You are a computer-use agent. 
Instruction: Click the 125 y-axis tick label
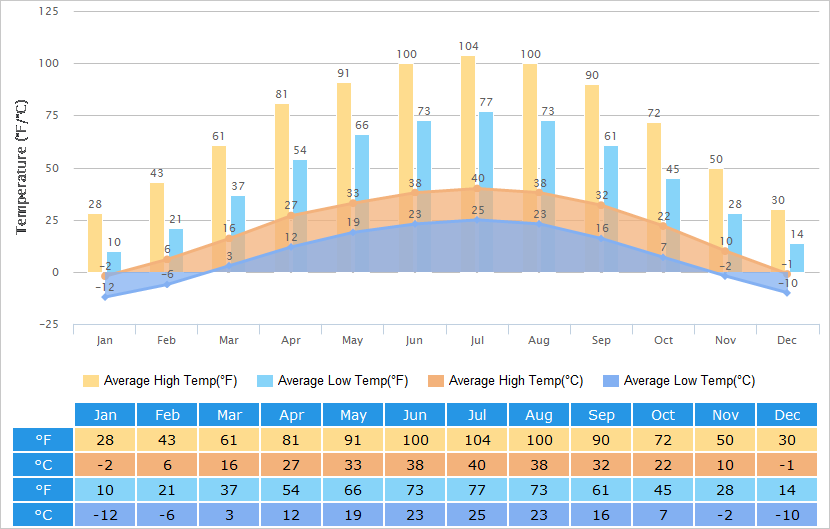click(49, 11)
